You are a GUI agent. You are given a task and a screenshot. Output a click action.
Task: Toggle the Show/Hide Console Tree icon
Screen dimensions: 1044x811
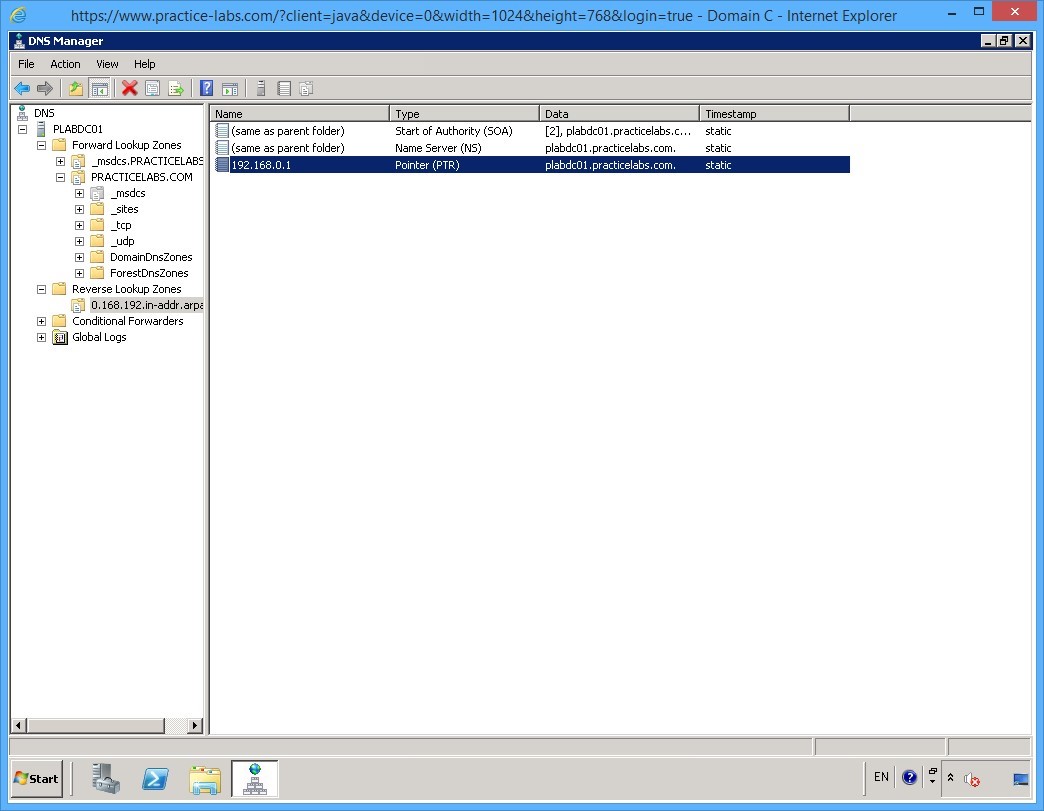pyautogui.click(x=100, y=88)
